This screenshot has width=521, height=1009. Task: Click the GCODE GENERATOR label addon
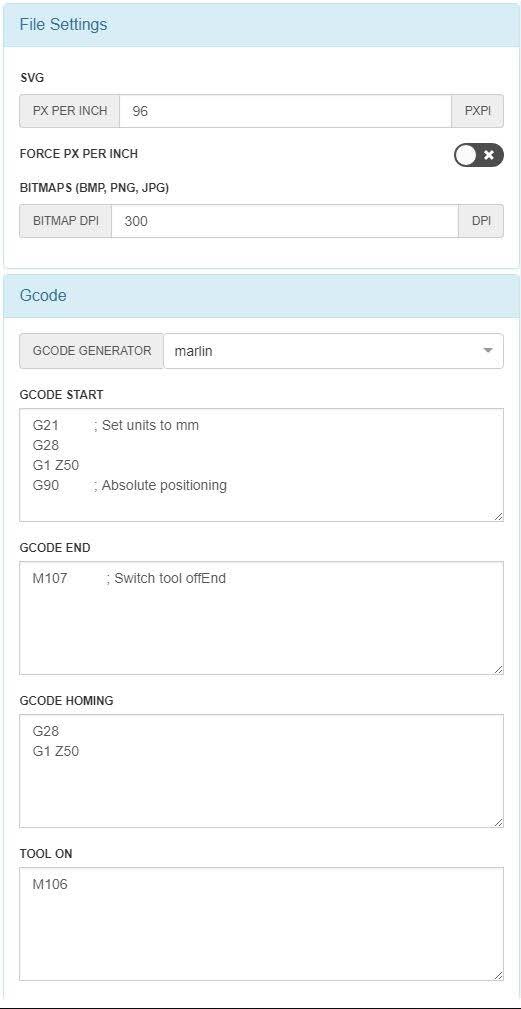click(92, 351)
